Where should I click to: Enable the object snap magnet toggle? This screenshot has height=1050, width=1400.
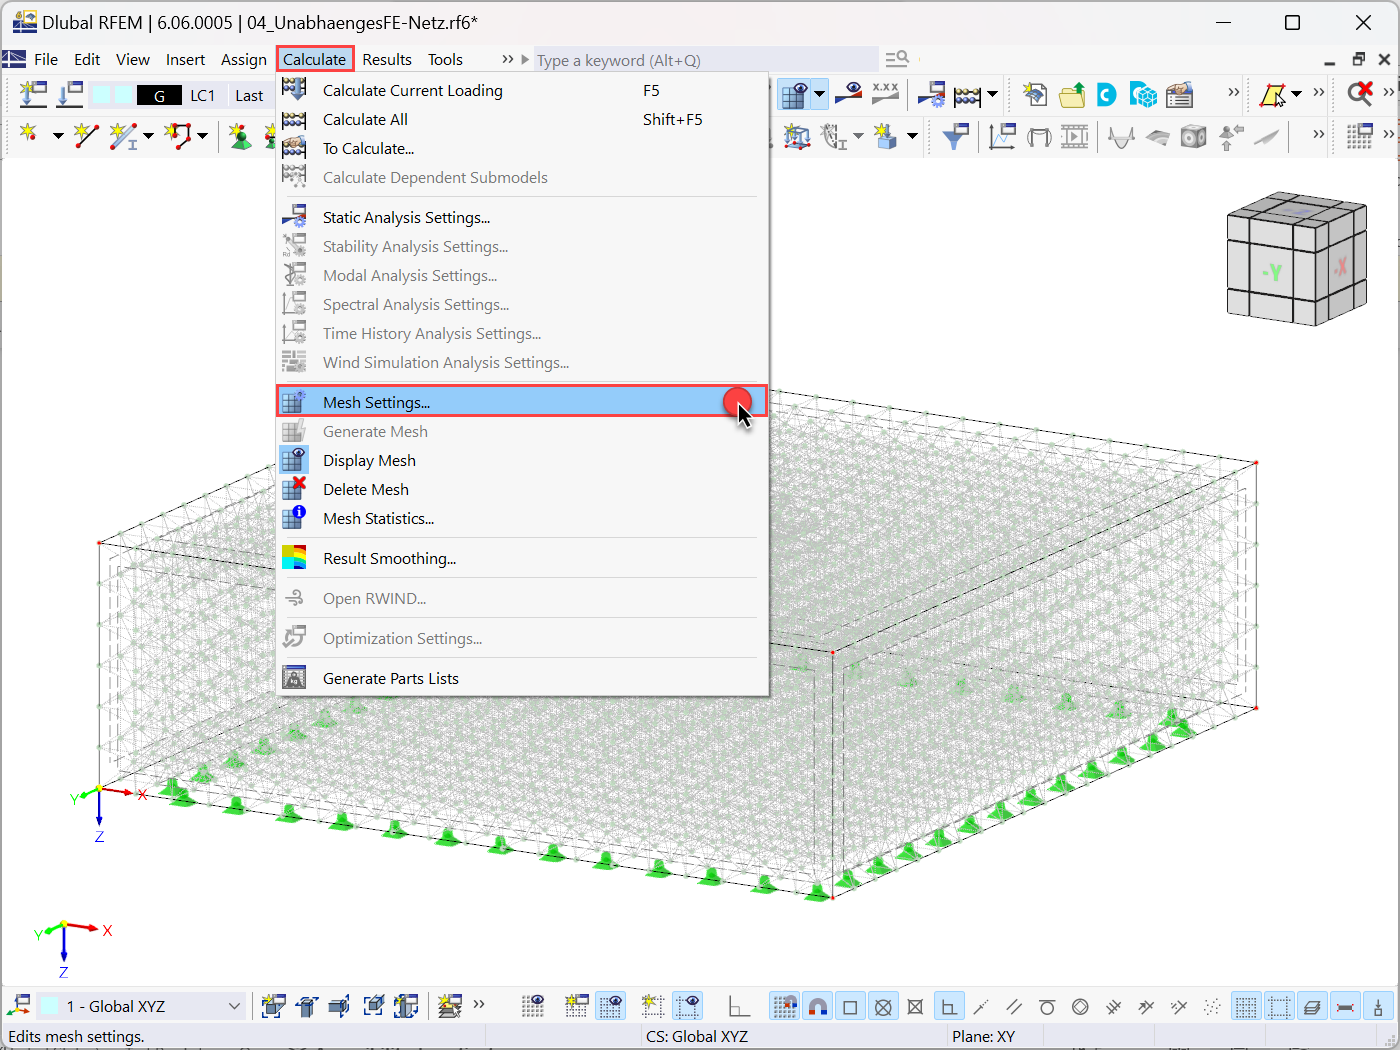(818, 1005)
